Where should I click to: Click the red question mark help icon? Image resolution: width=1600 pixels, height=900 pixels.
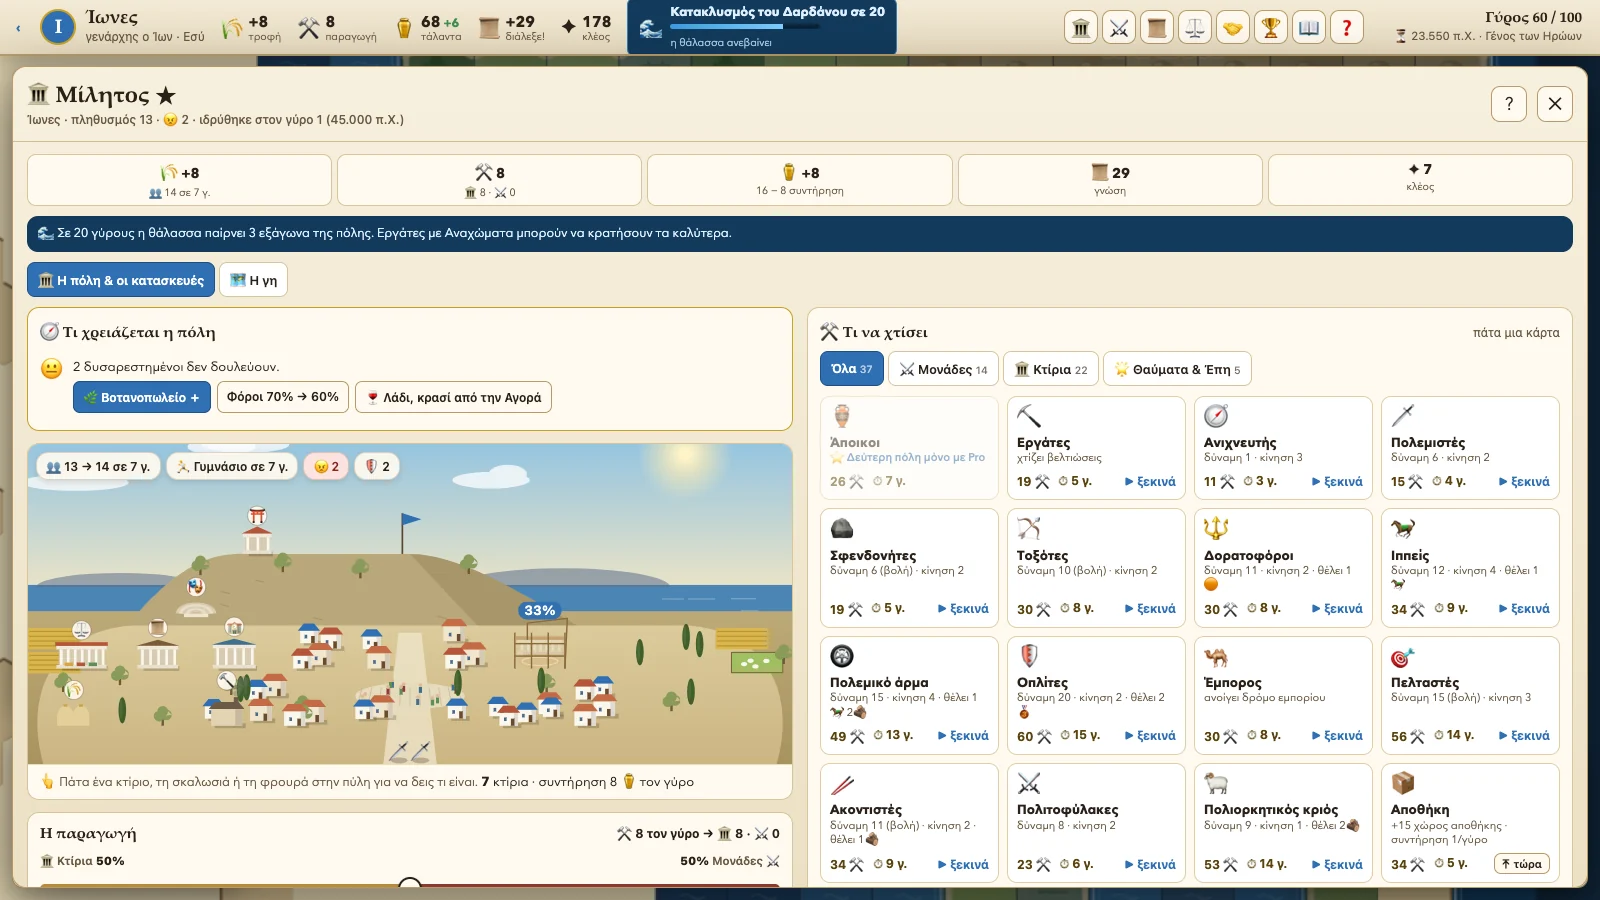coord(1347,28)
